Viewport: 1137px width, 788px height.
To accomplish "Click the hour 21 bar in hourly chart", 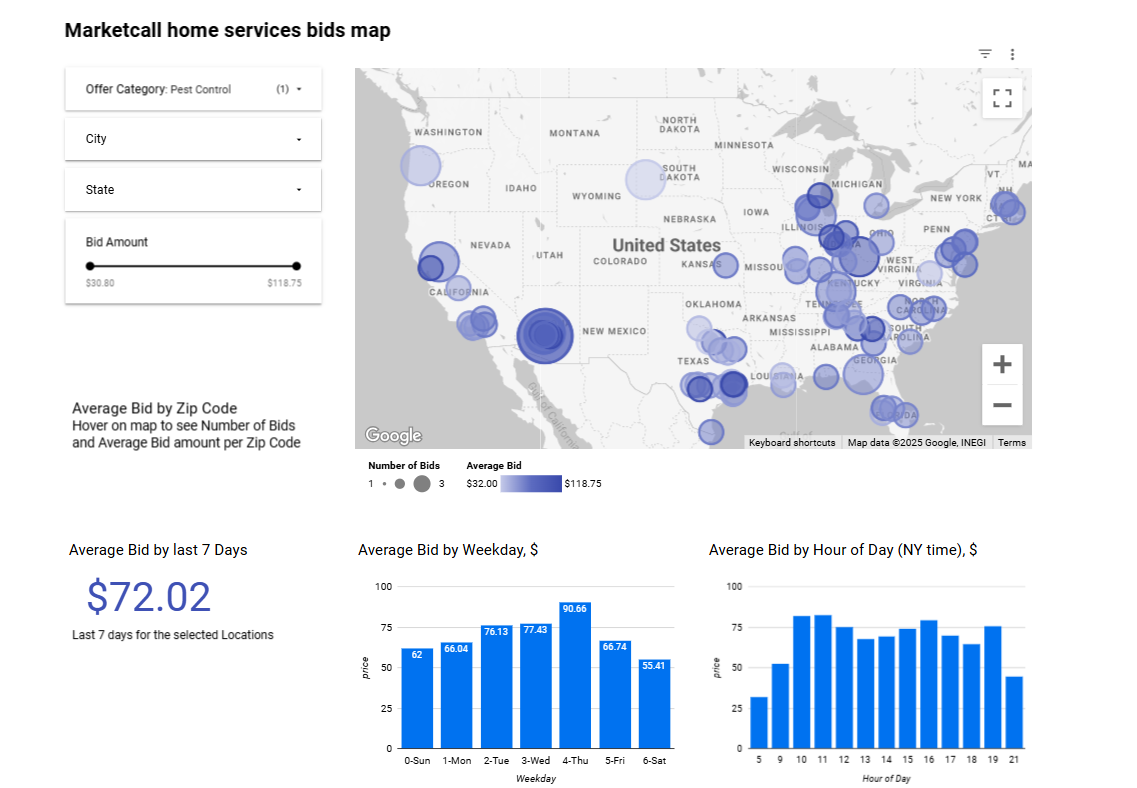I will 1014,713.
